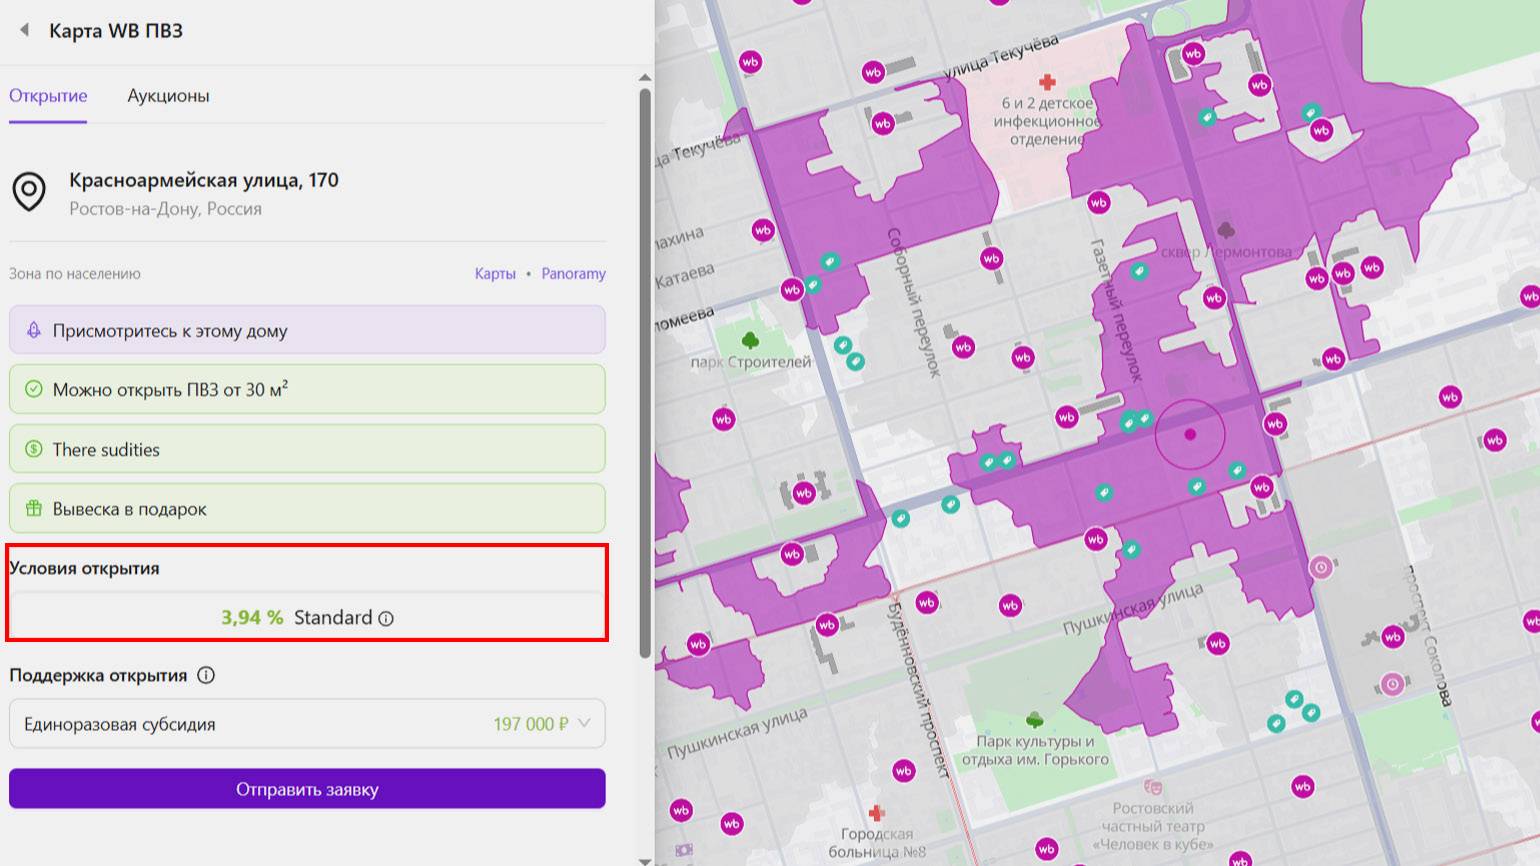Open the Карты link
Screen dimensions: 1540x866
(495, 273)
